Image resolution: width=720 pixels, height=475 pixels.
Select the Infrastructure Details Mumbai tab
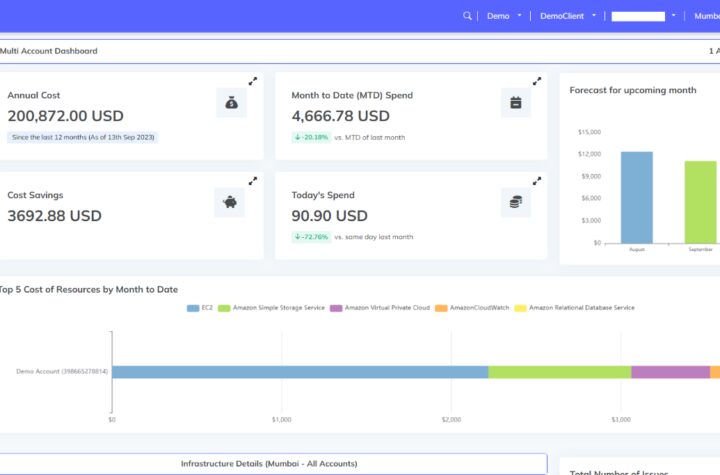click(268, 464)
